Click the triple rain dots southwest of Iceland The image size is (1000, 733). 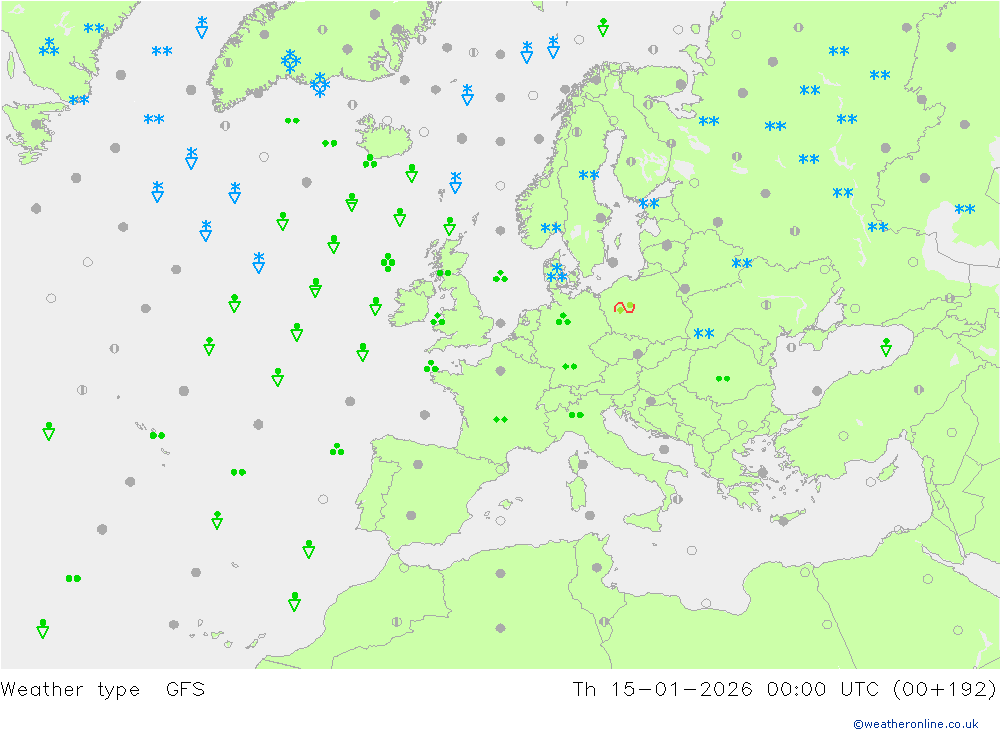(x=370, y=161)
